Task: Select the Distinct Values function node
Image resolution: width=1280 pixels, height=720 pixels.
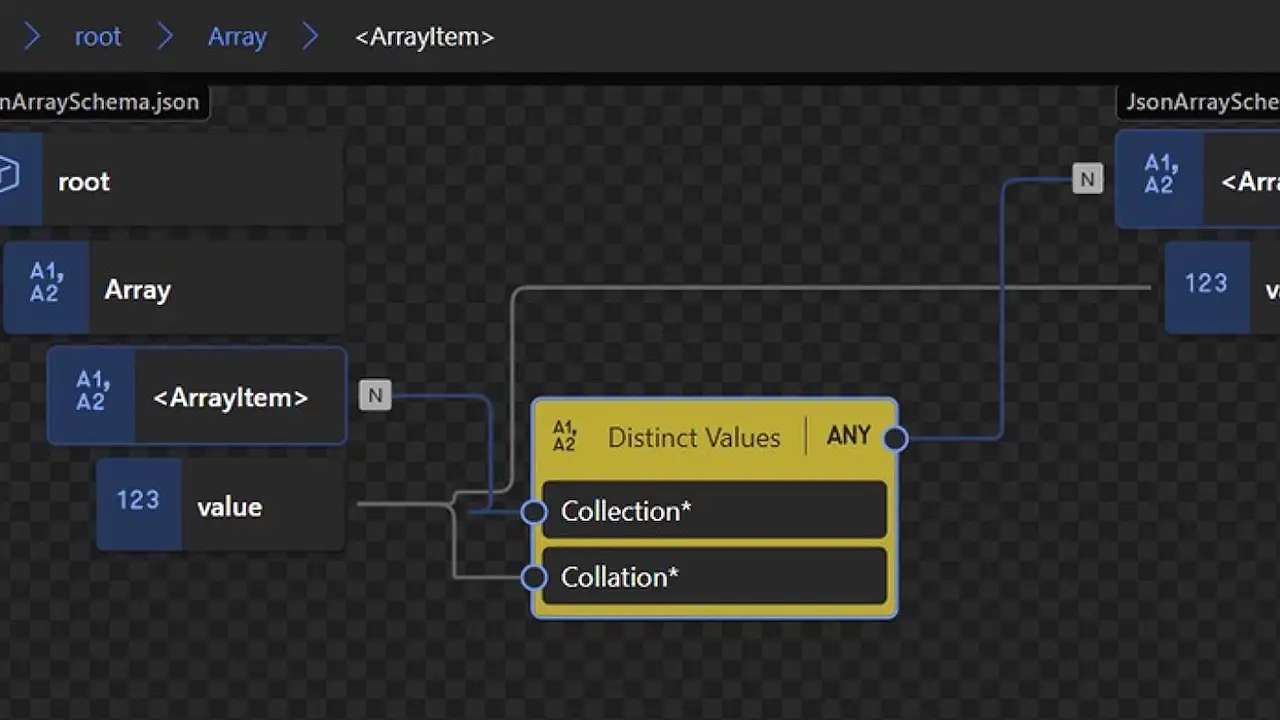Action: (x=694, y=437)
